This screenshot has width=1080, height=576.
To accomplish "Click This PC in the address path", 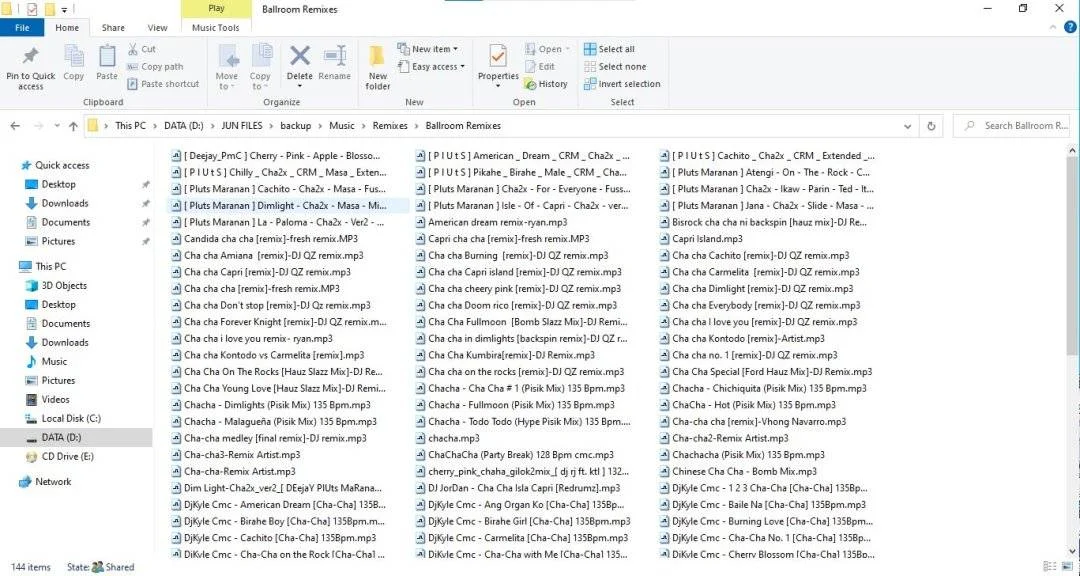I will (130, 126).
